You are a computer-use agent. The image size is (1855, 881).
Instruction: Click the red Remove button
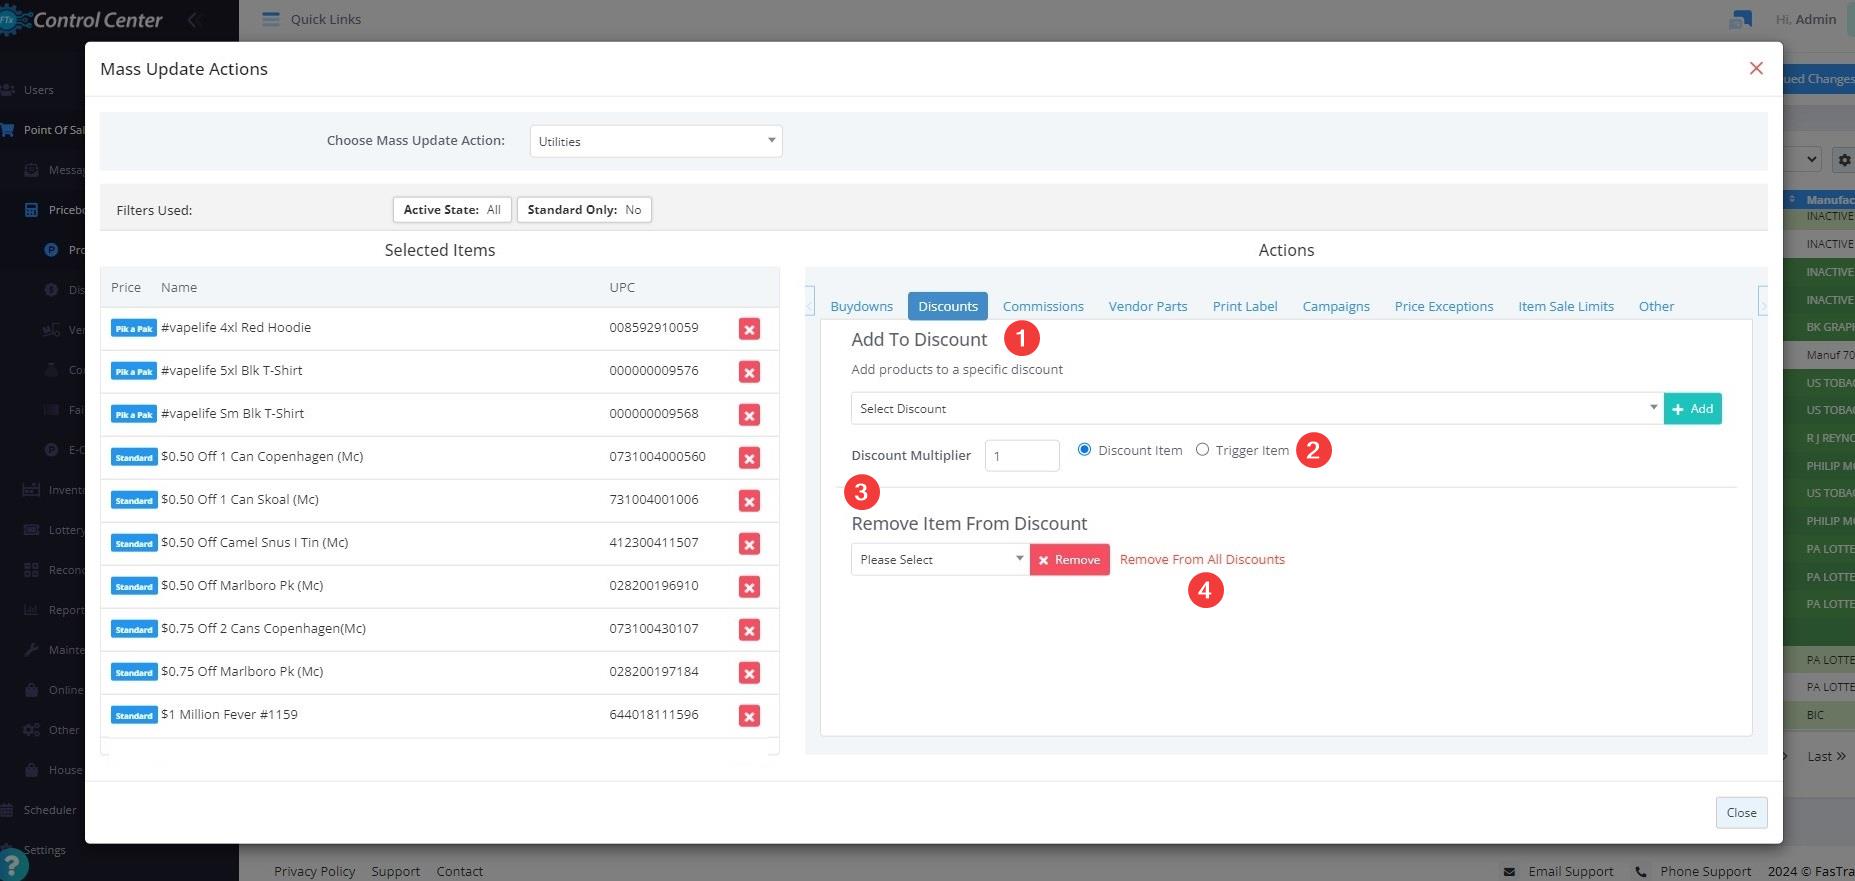point(1069,559)
